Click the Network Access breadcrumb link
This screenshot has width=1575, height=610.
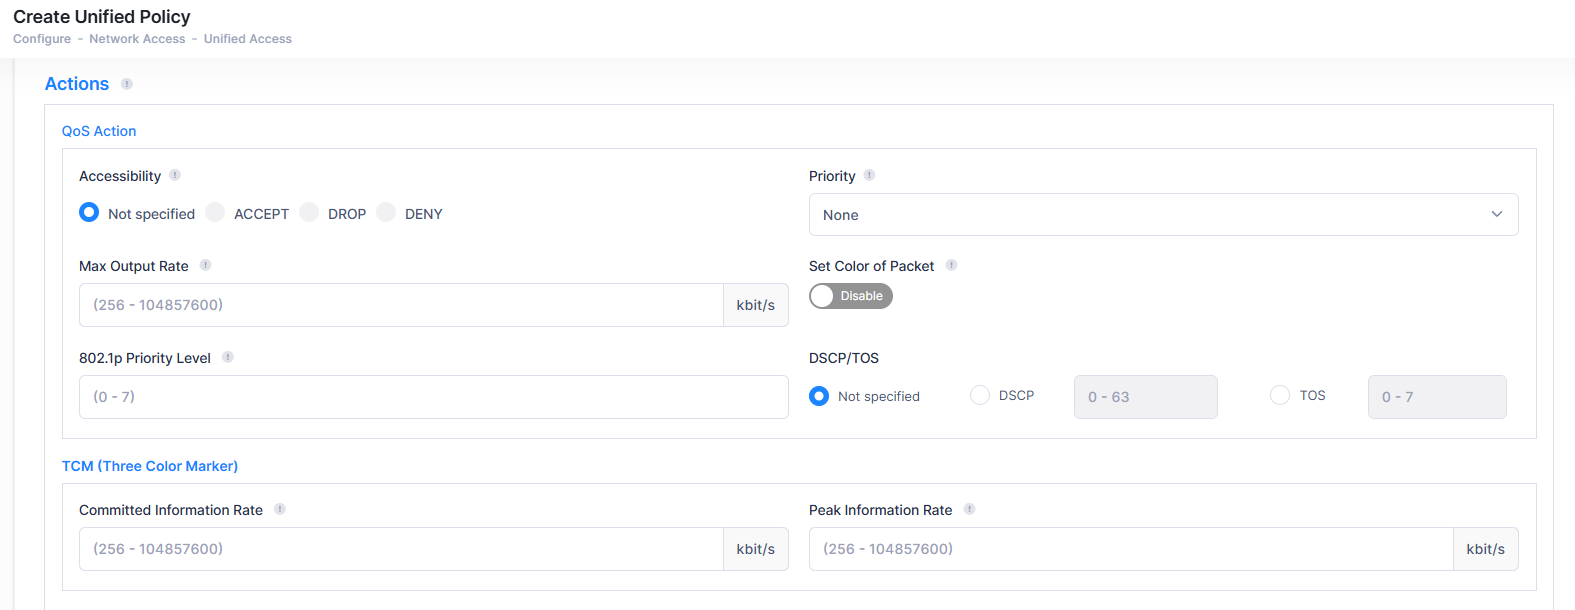[137, 39]
